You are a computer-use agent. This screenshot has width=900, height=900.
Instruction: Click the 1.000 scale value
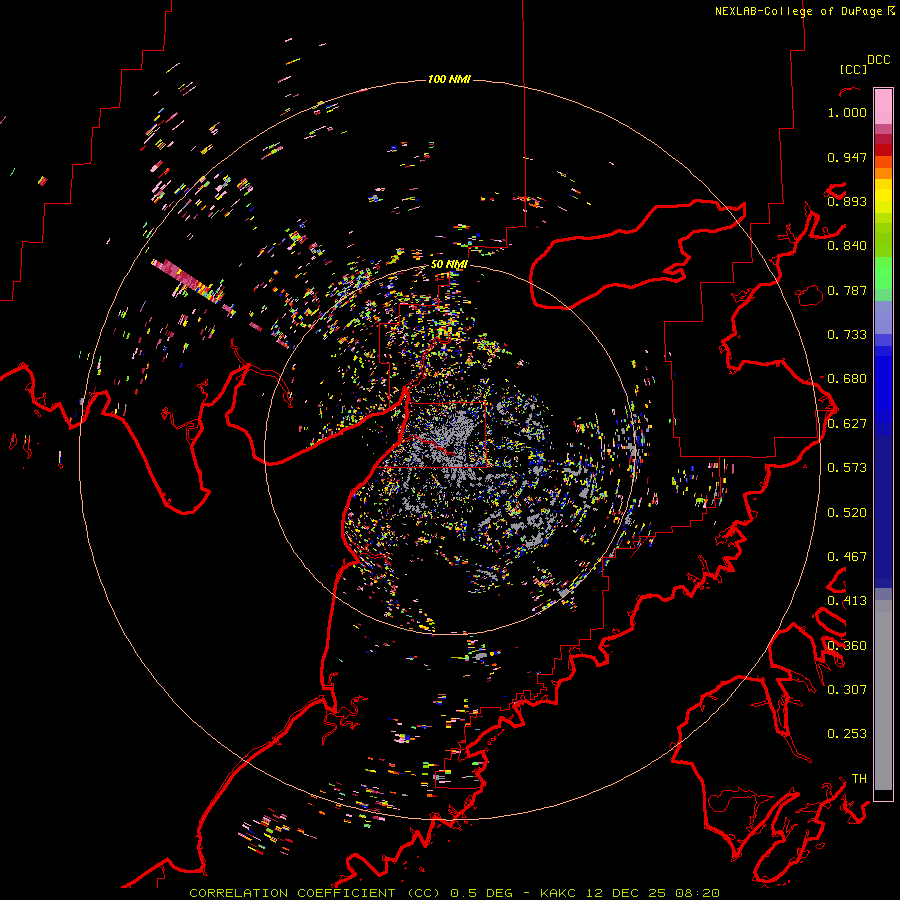click(847, 112)
